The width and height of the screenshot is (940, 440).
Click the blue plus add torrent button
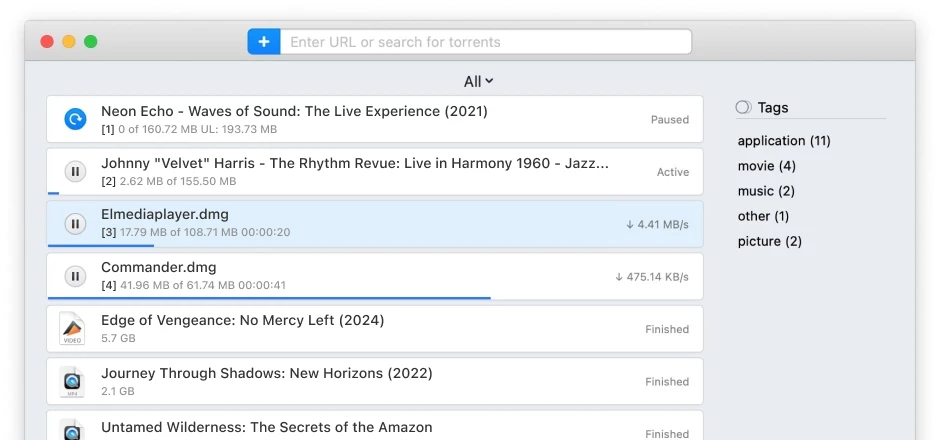coord(264,42)
